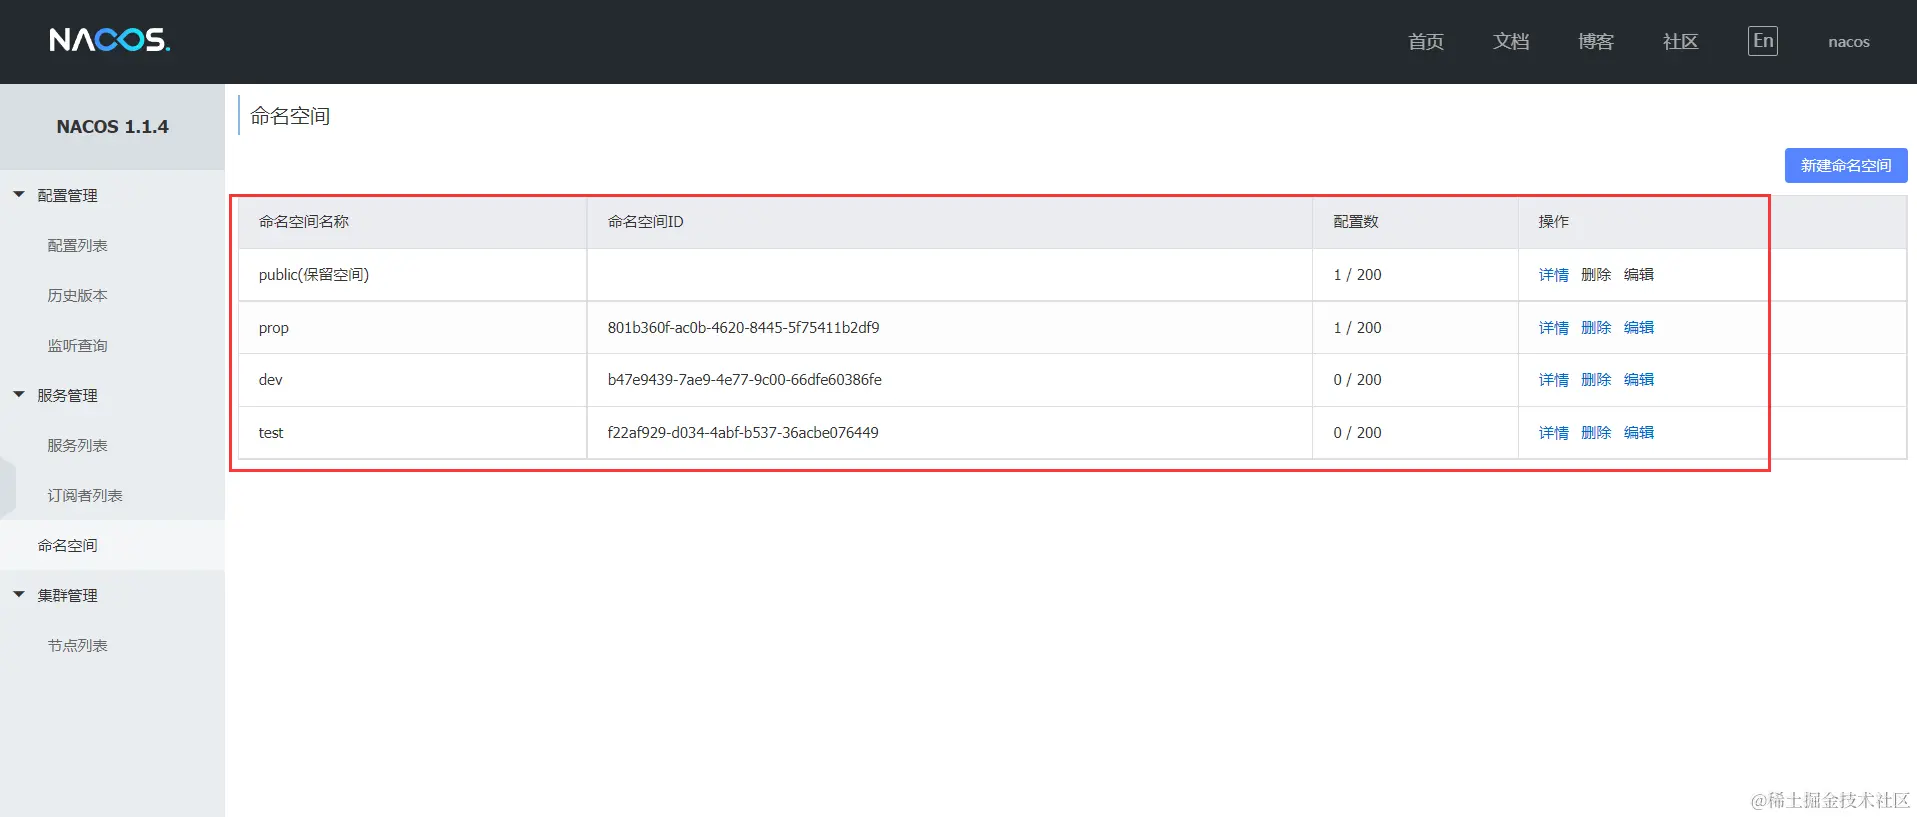Click the NACOS logo

pos(110,40)
